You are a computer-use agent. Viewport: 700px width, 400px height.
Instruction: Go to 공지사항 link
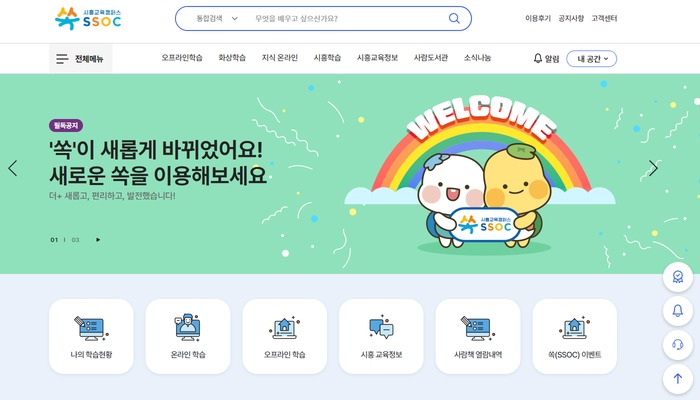tap(571, 18)
